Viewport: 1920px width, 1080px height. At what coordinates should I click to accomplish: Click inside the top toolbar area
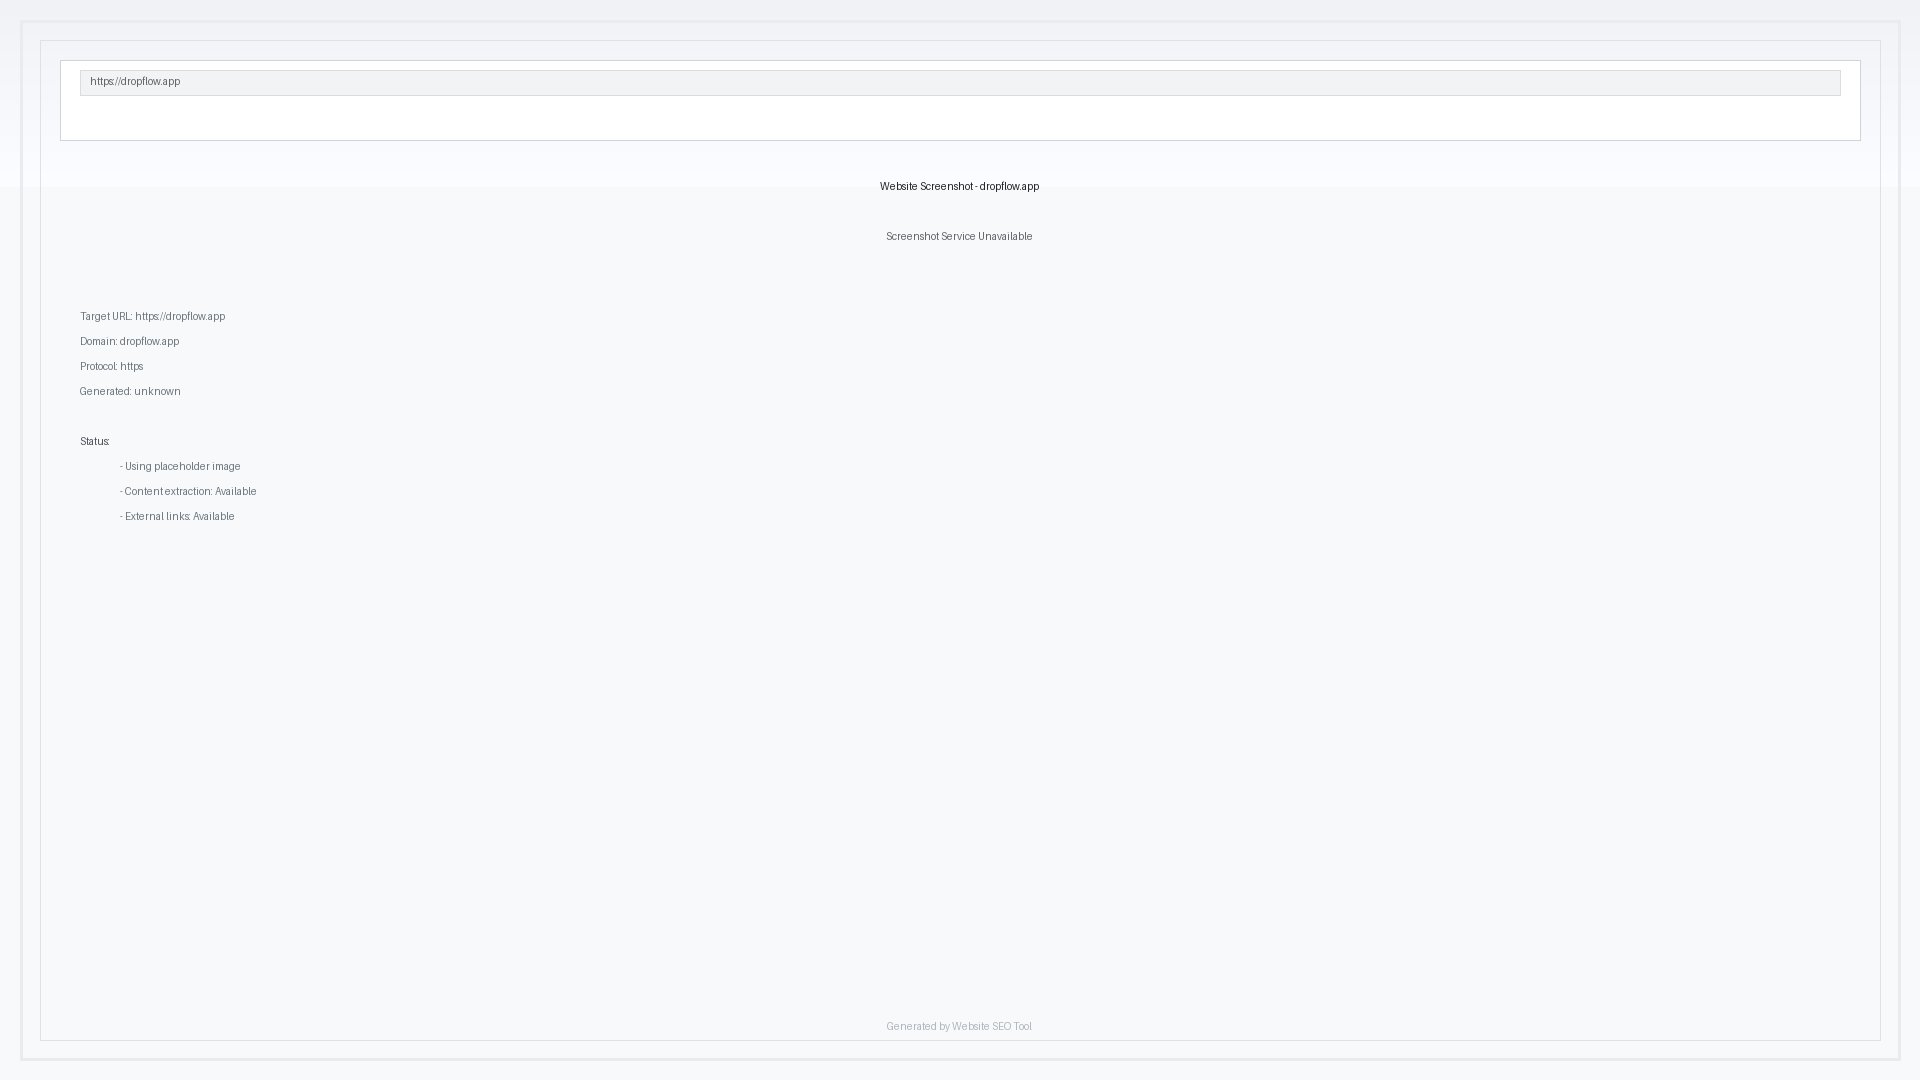tap(960, 120)
